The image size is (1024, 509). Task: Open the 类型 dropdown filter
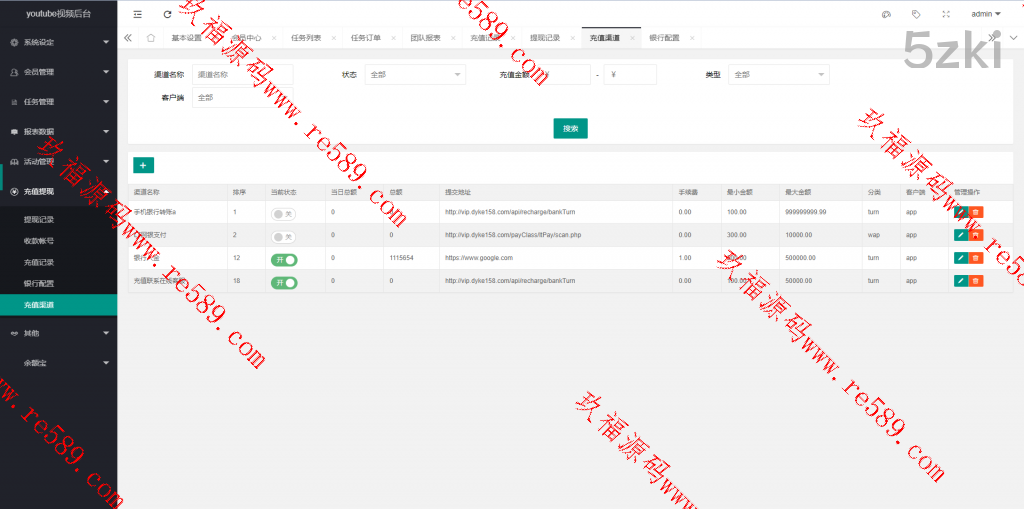click(x=779, y=75)
